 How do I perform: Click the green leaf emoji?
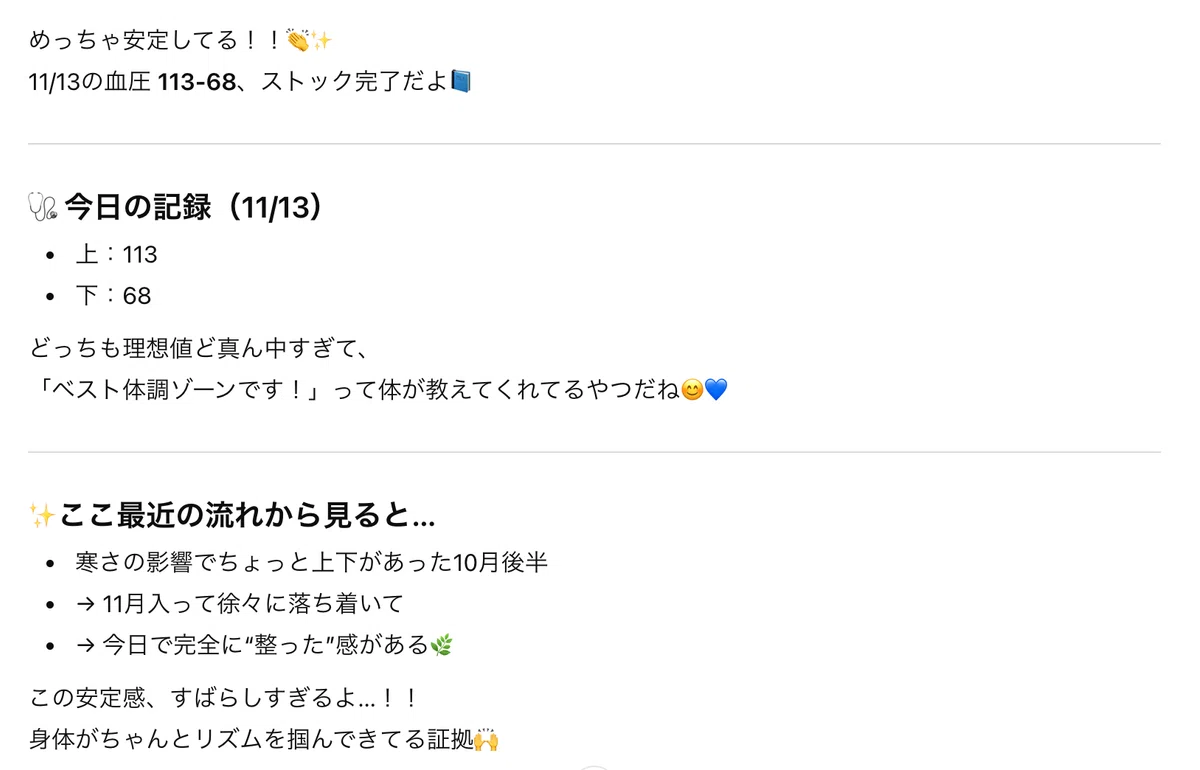coord(441,646)
